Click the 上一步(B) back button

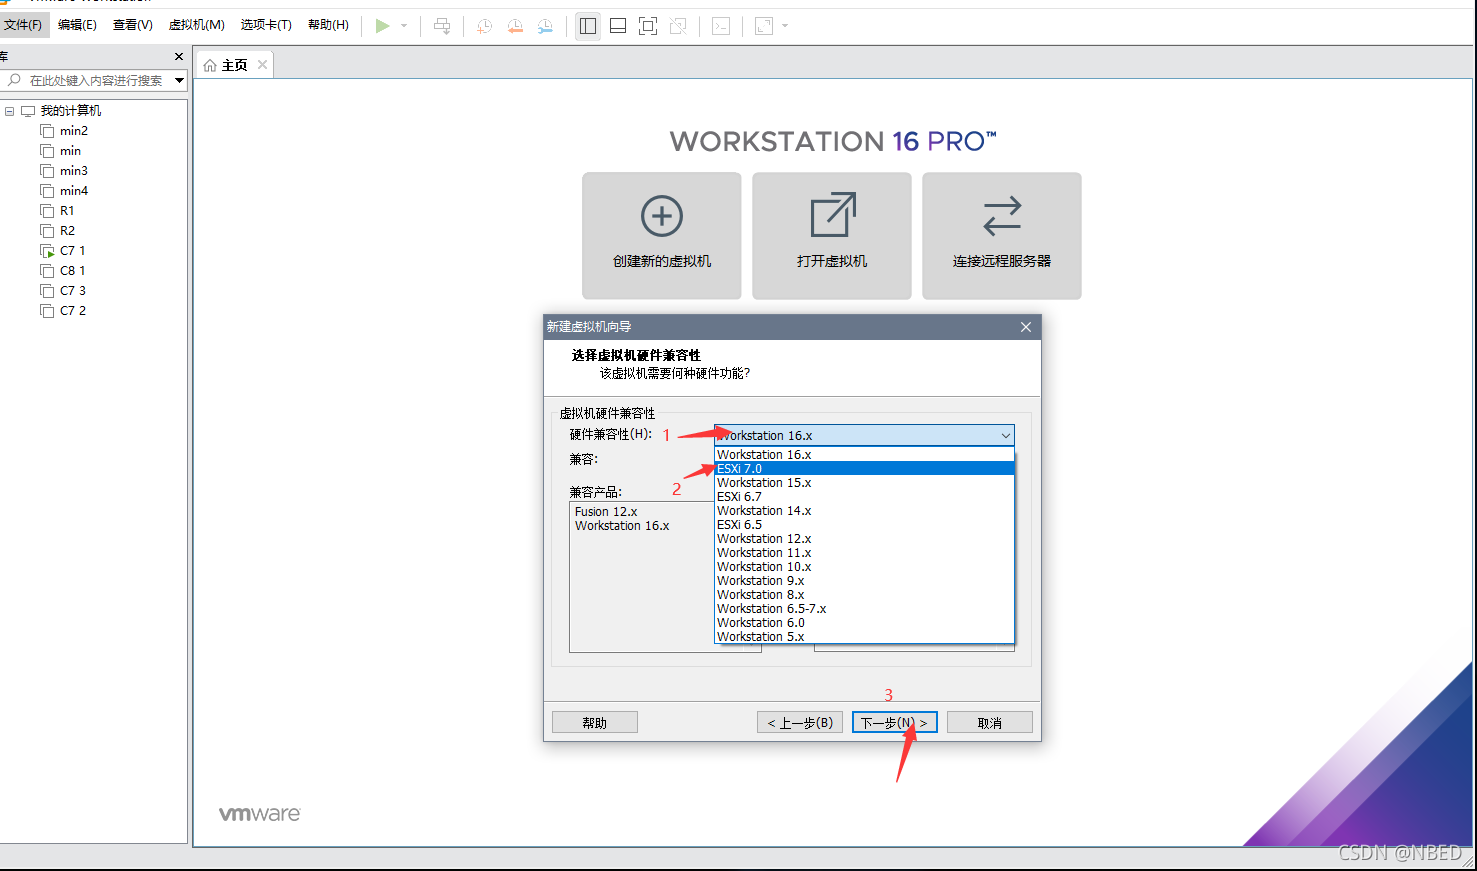[800, 722]
